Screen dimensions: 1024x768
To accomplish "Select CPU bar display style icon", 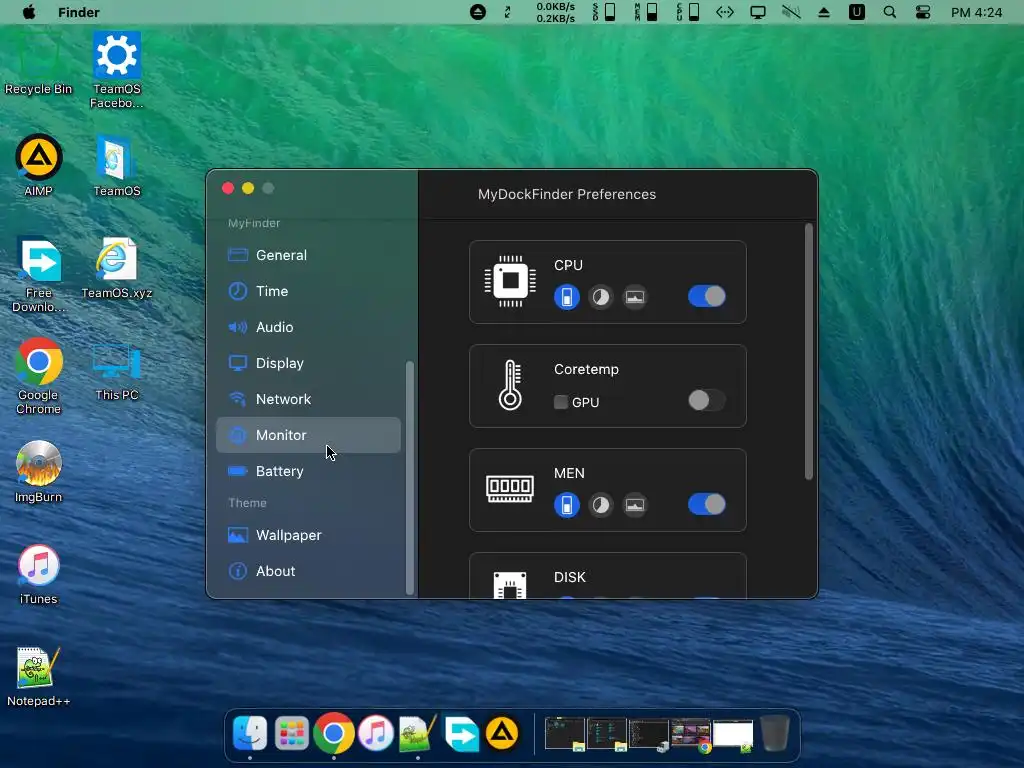I will click(567, 297).
